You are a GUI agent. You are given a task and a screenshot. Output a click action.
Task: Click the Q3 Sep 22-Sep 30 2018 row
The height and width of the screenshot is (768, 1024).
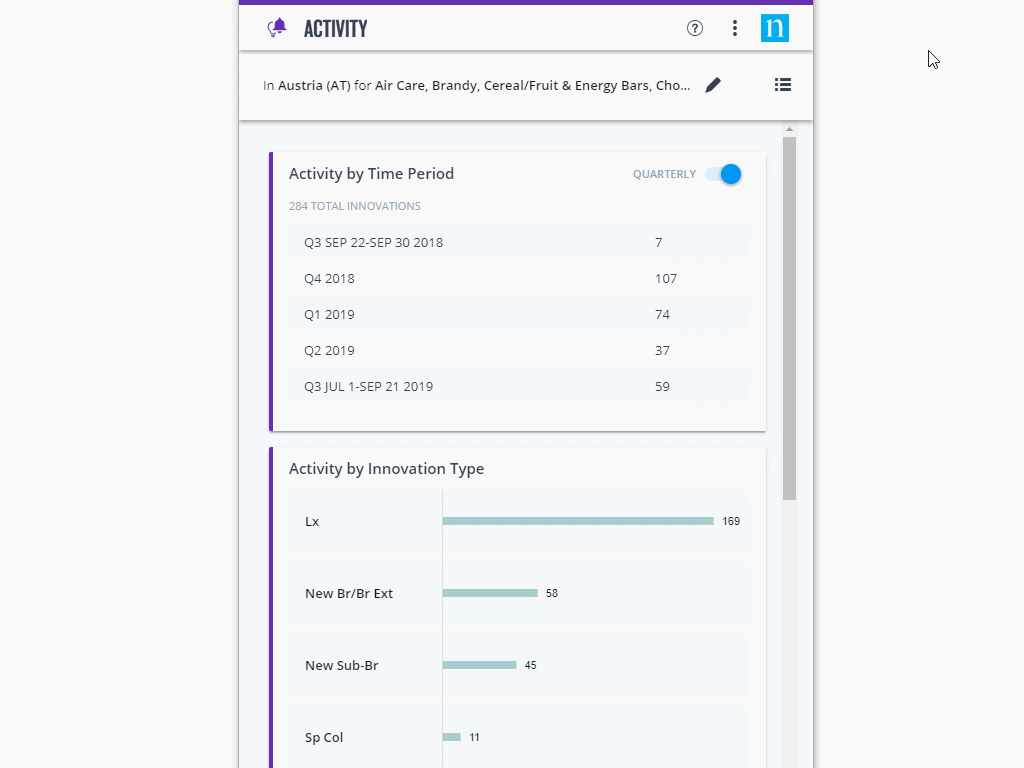pyautogui.click(x=518, y=243)
